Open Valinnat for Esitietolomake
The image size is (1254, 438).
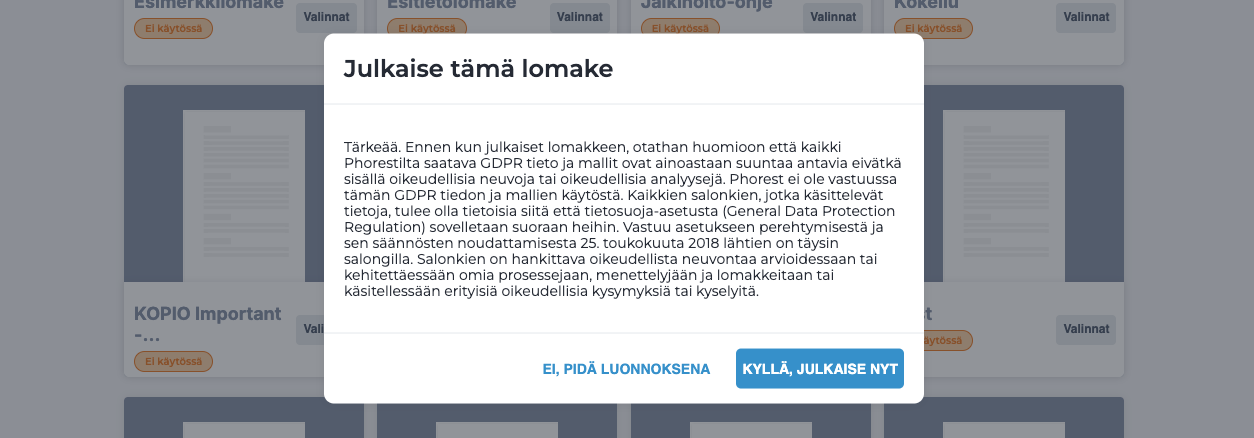[x=579, y=17]
